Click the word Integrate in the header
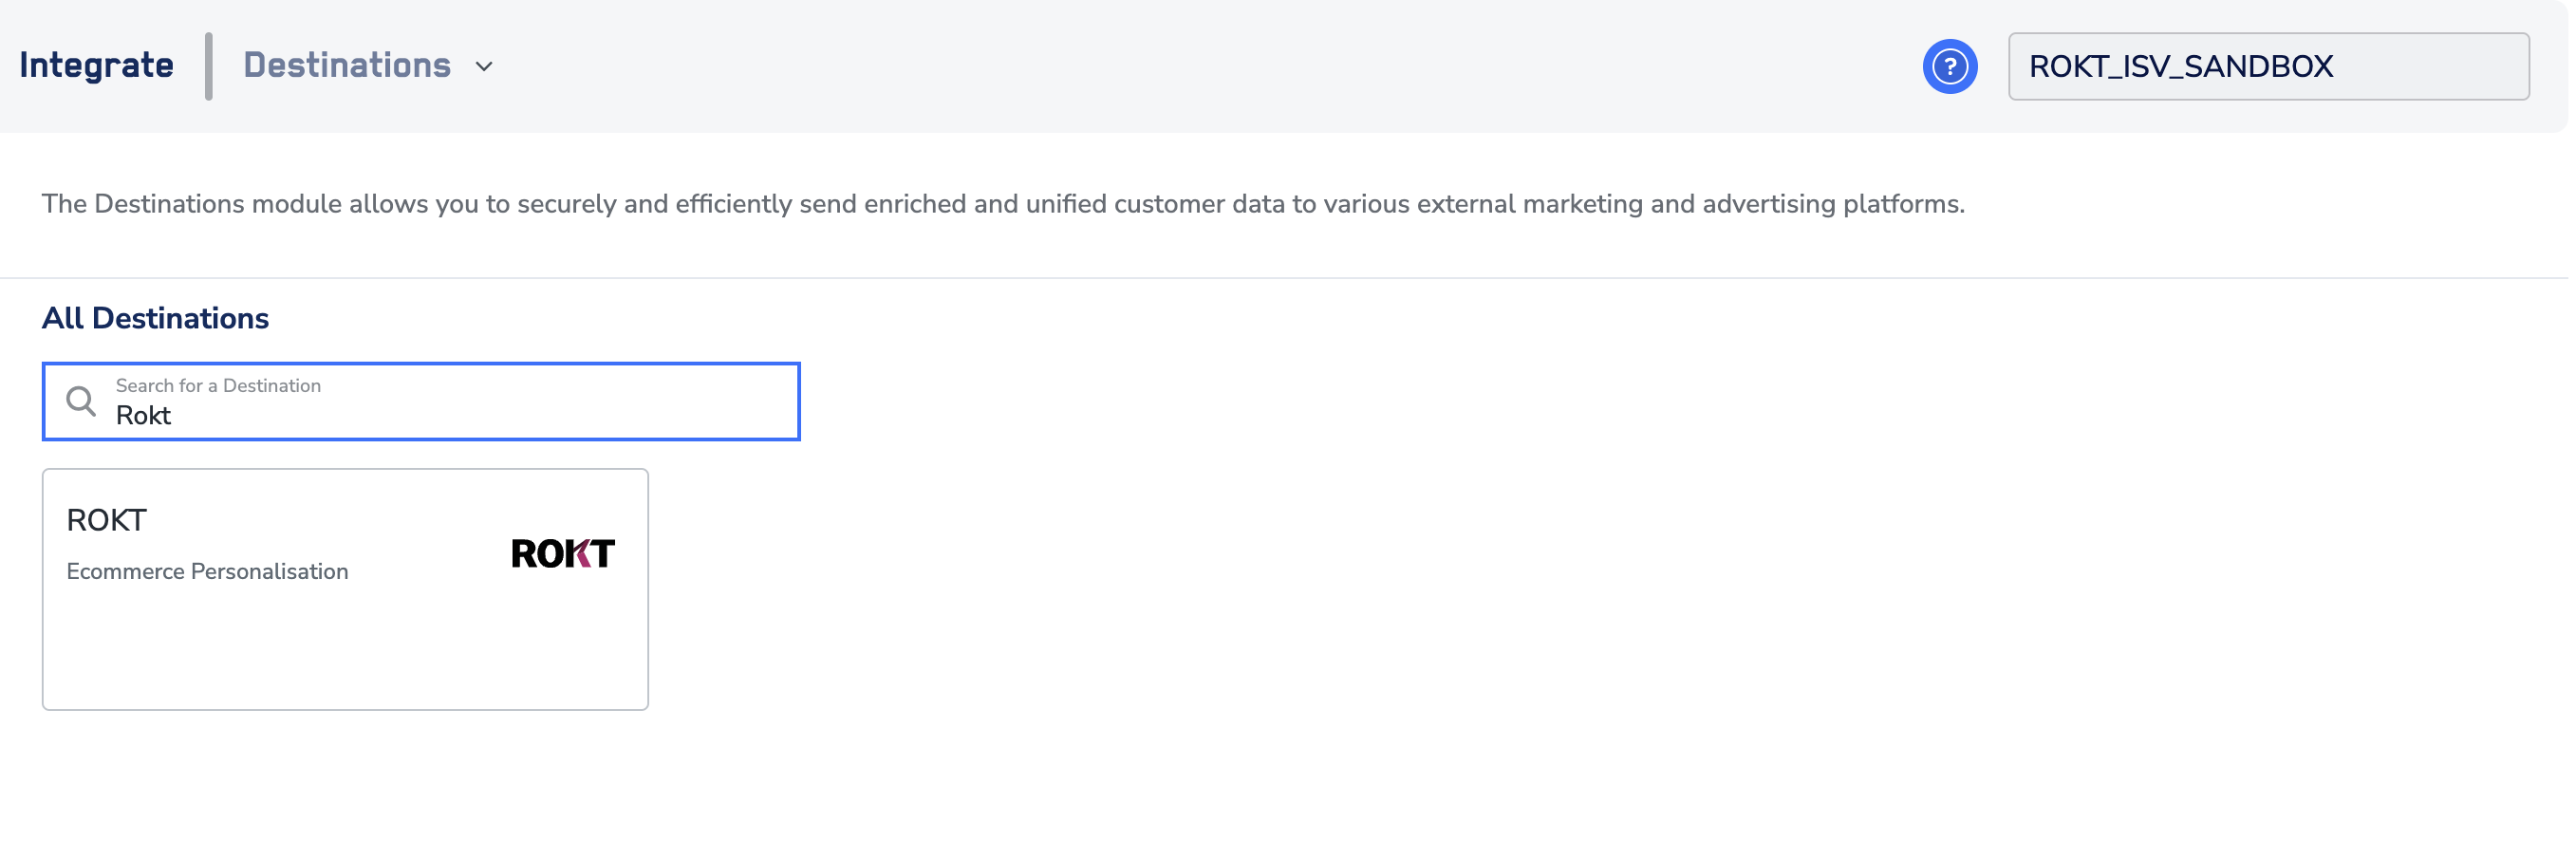 tap(96, 65)
